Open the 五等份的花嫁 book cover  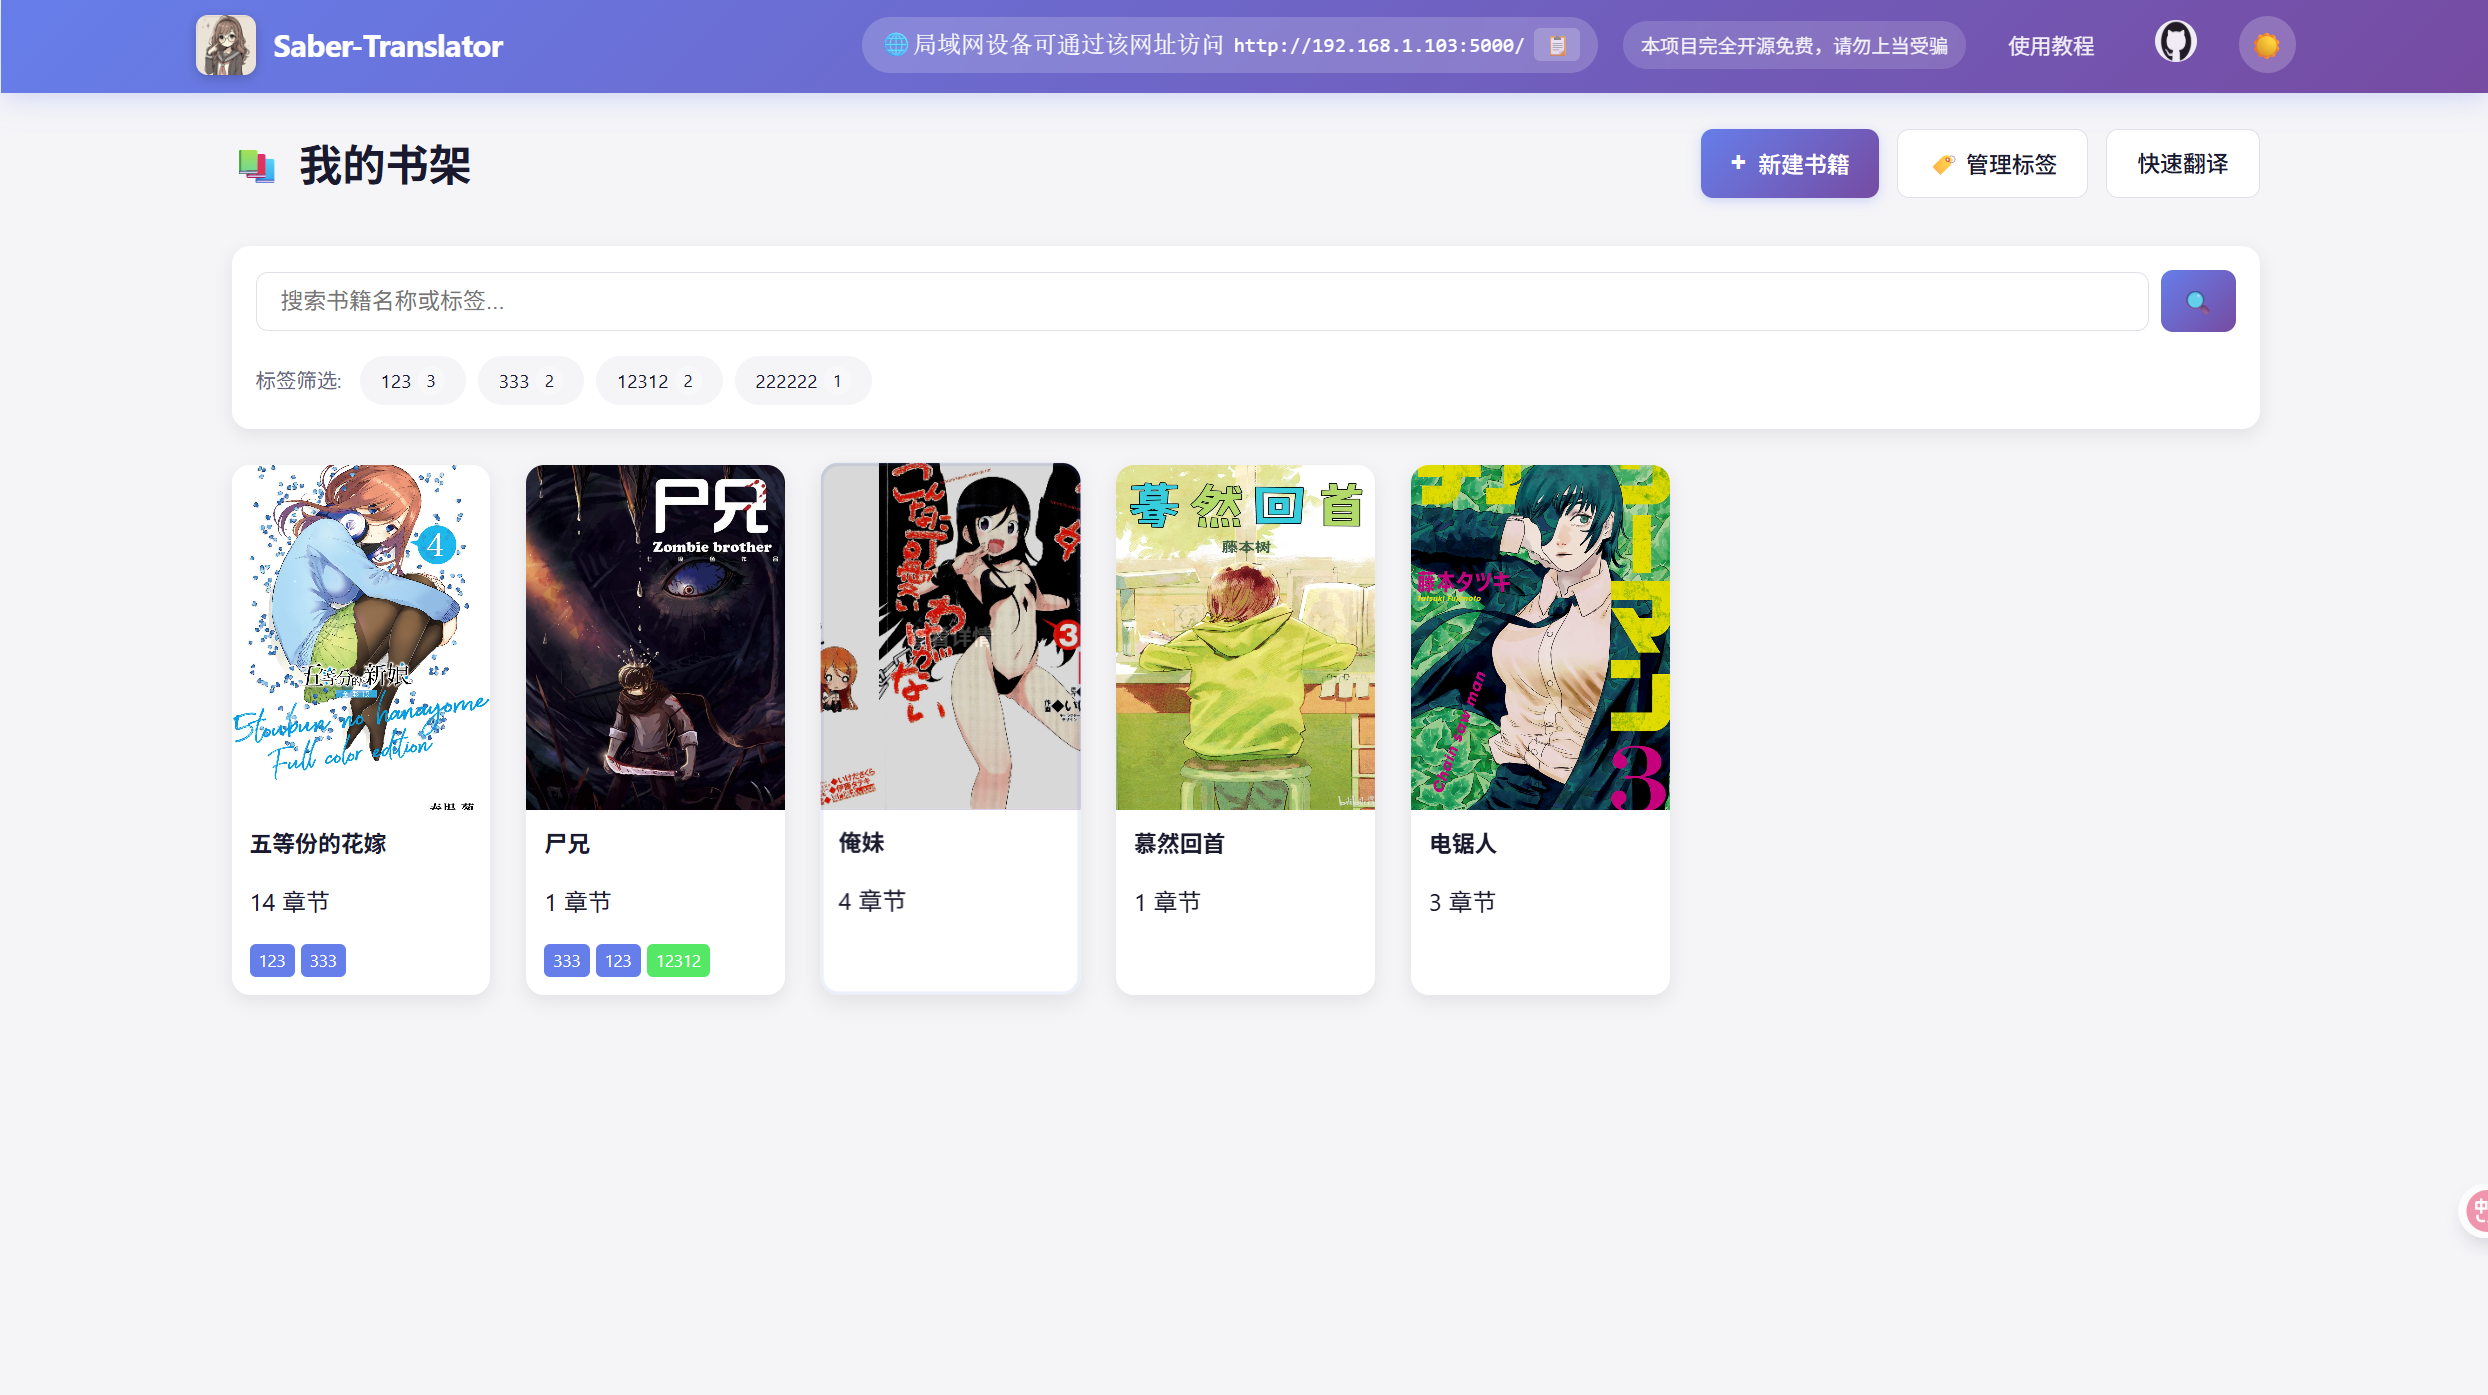361,637
